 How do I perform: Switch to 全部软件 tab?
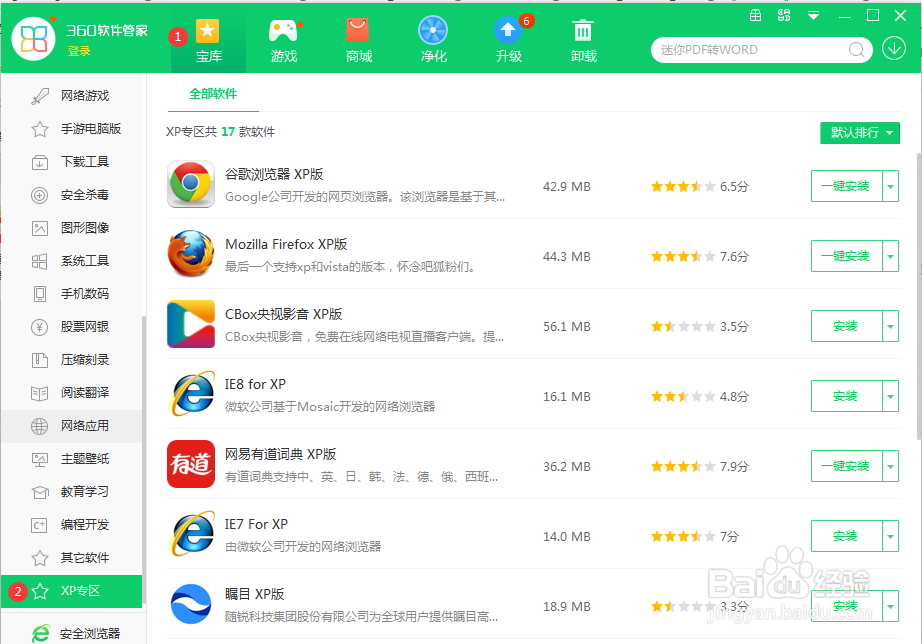pyautogui.click(x=213, y=94)
